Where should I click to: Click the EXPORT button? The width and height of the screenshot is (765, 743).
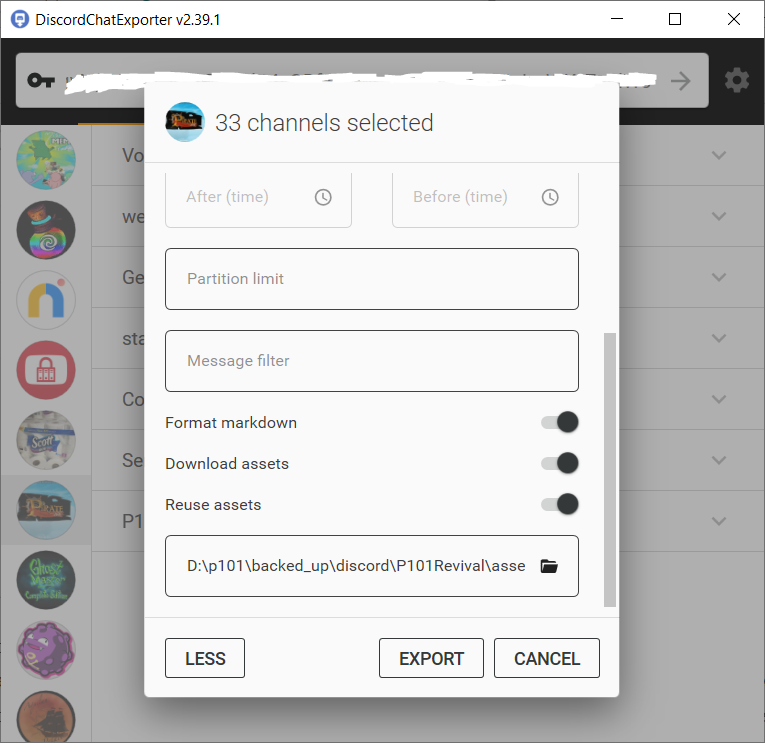431,658
